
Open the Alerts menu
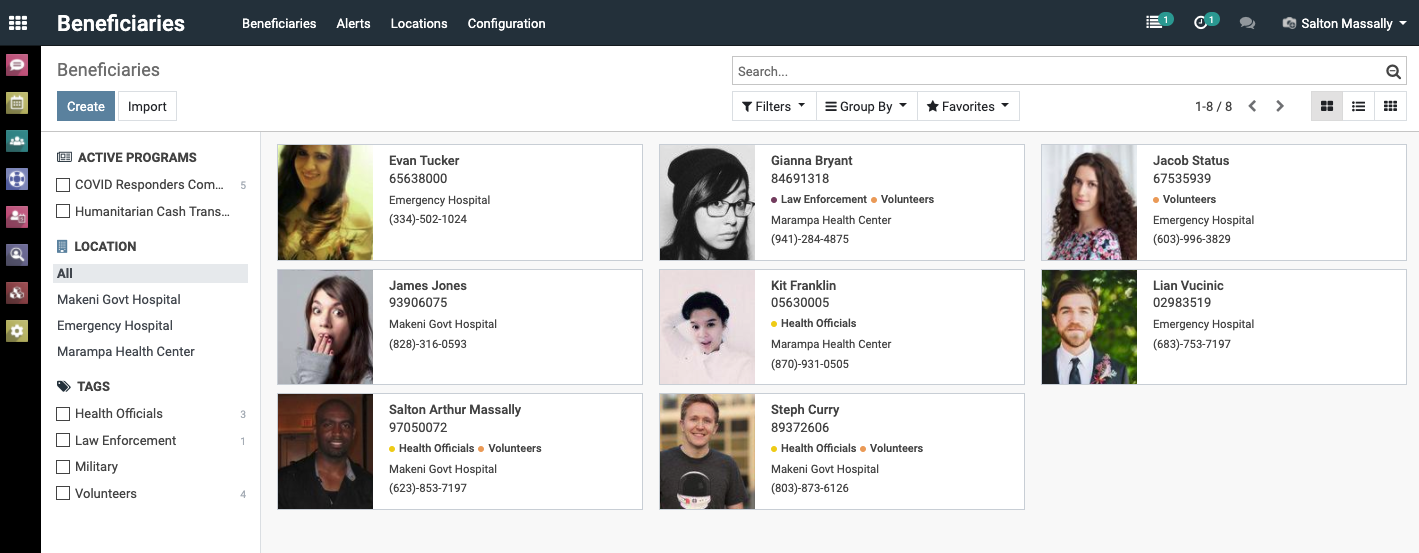coord(353,23)
